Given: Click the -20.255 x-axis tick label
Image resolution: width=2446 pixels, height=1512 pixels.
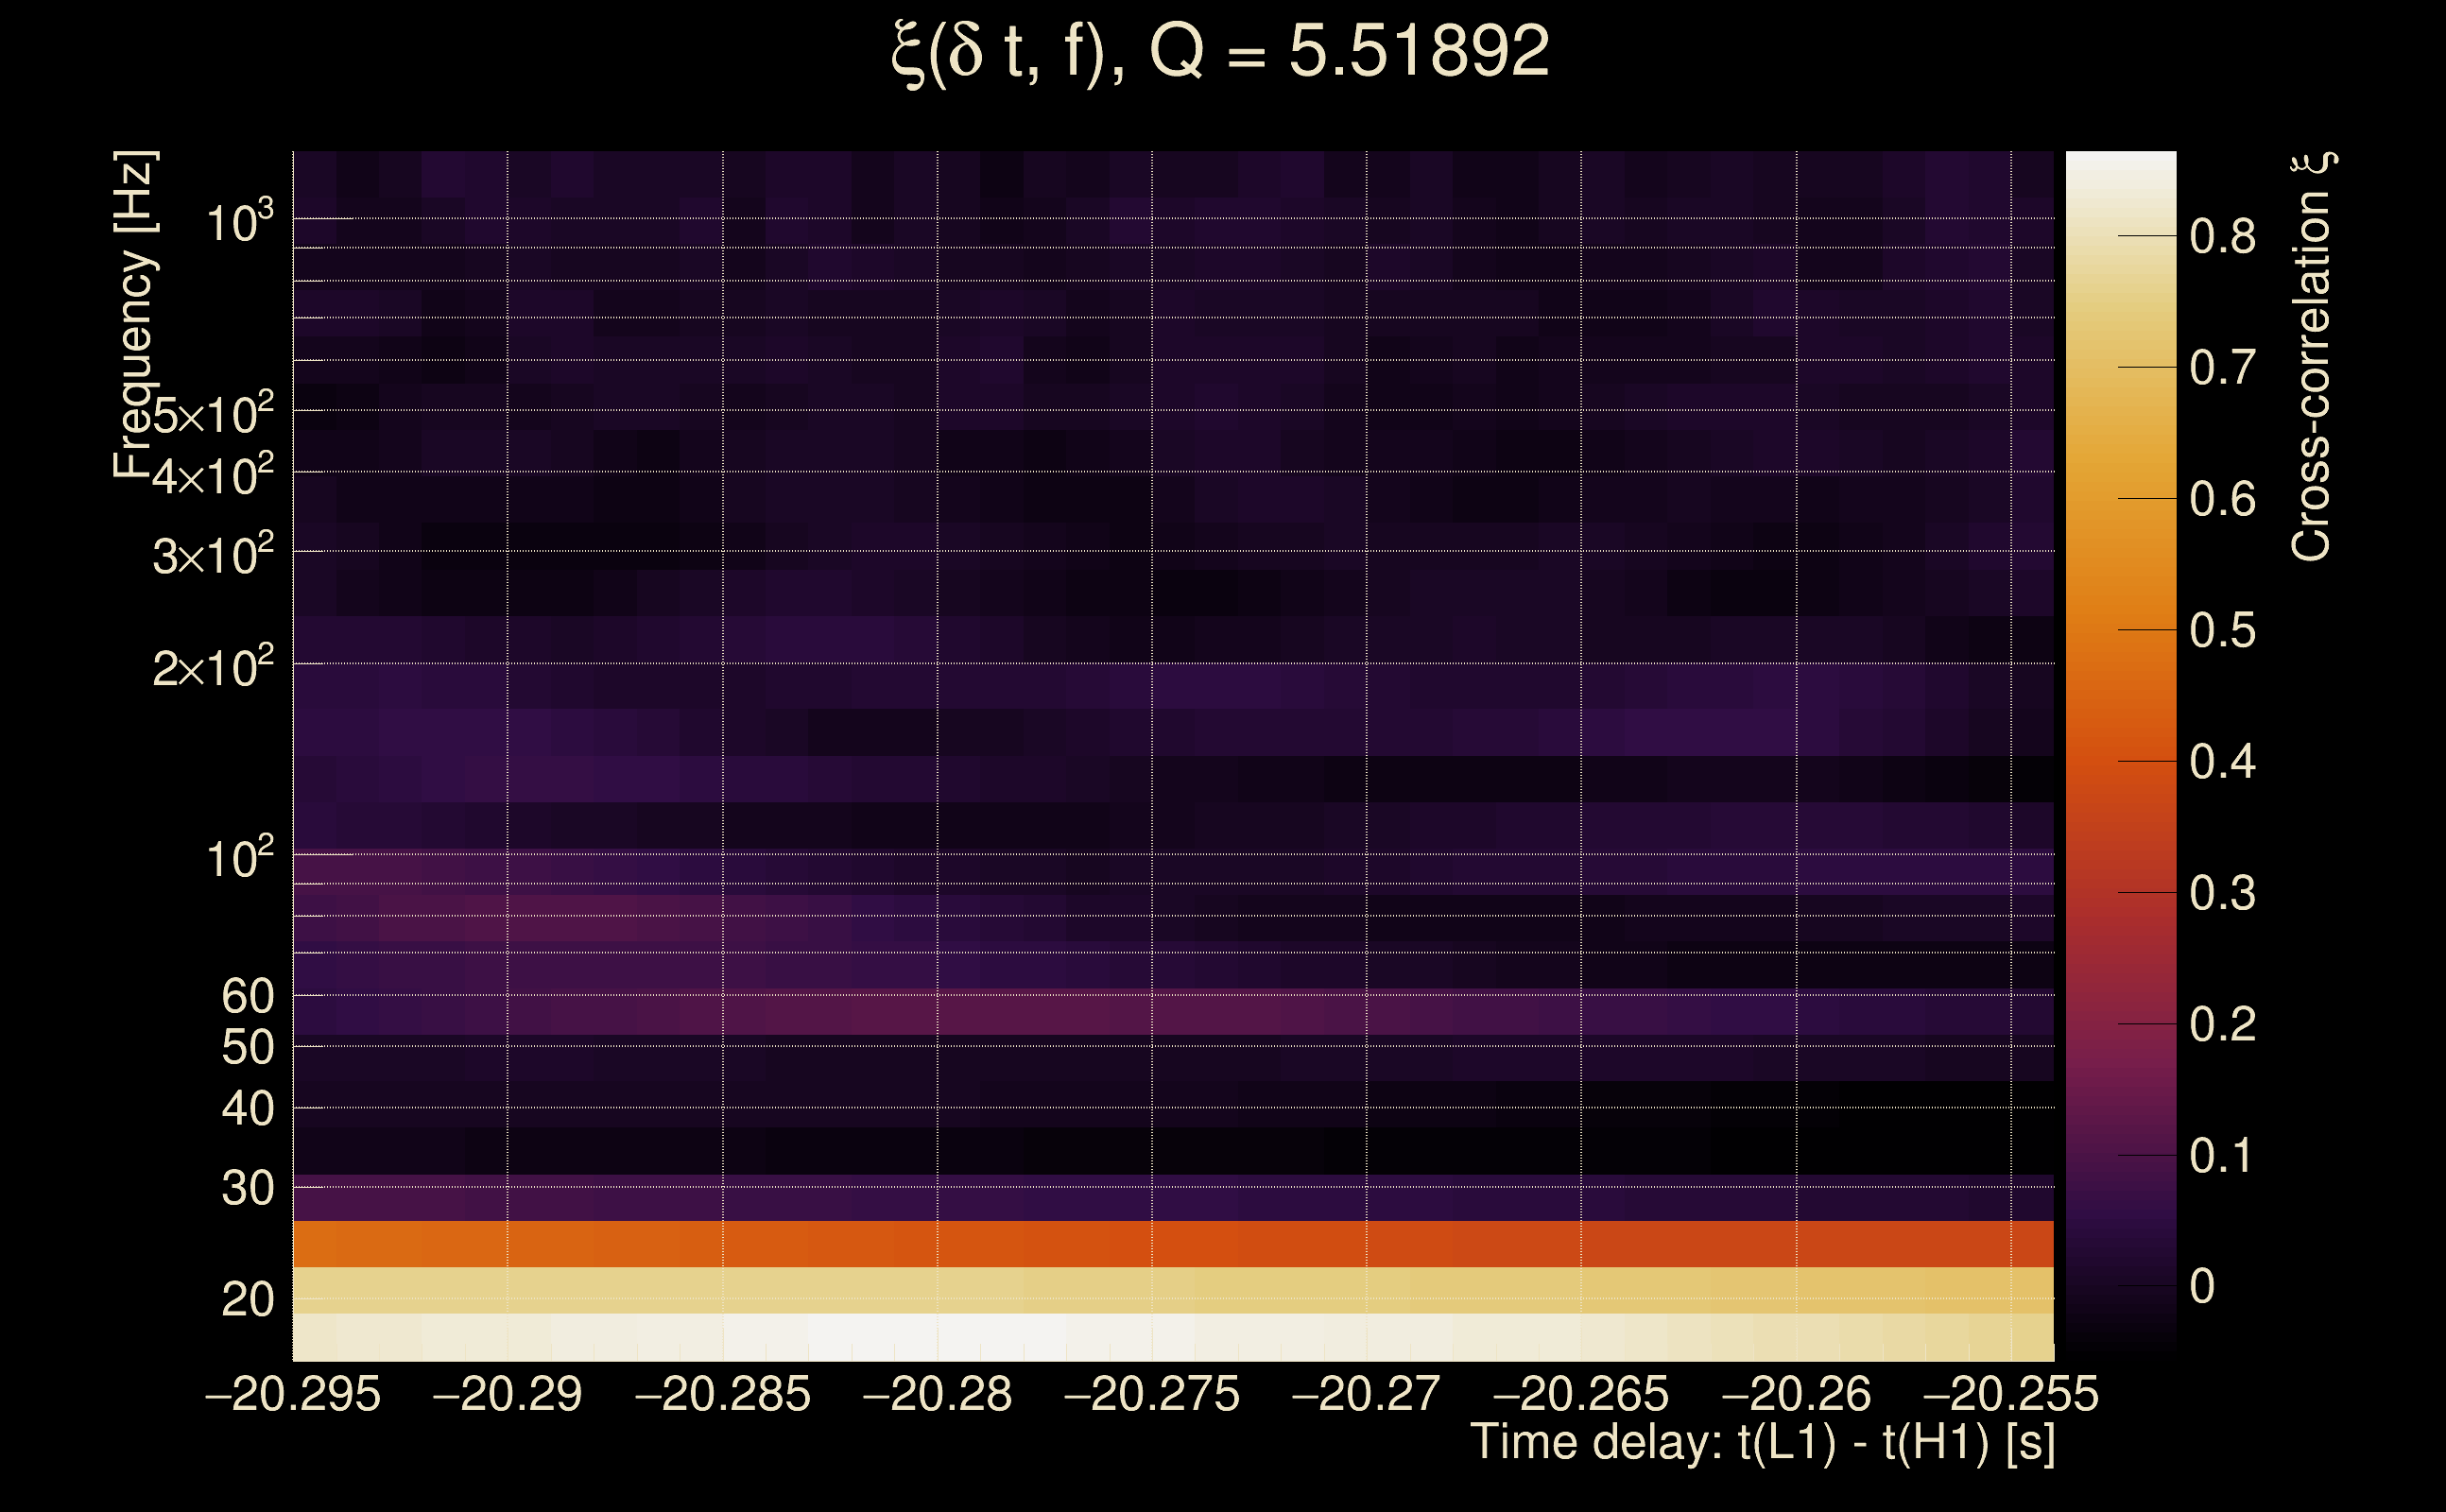Looking at the screenshot, I should coord(2010,1394).
